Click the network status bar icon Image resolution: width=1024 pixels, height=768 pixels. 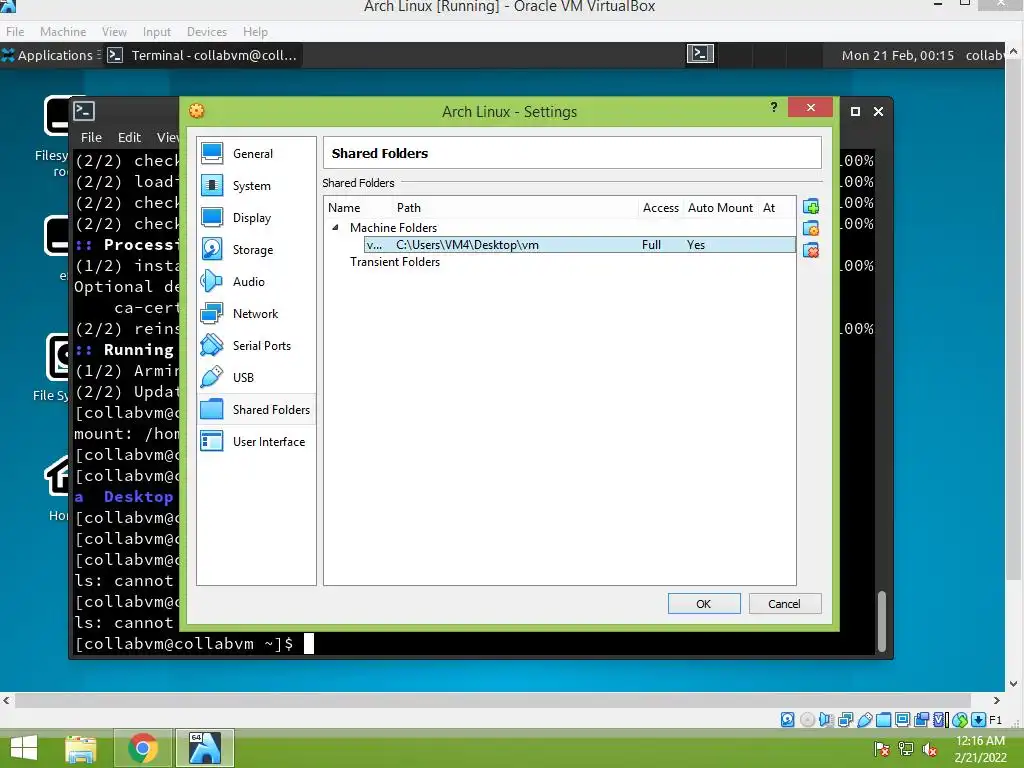(845, 720)
